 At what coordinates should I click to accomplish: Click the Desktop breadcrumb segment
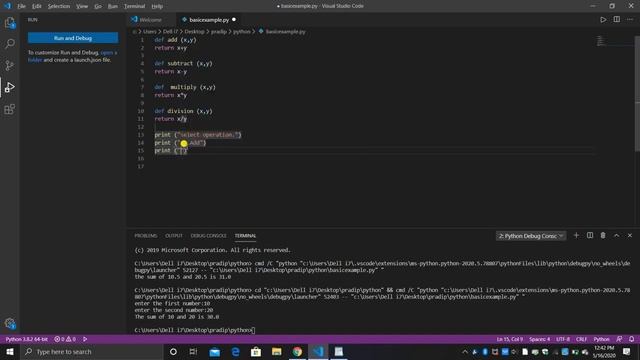(194, 31)
